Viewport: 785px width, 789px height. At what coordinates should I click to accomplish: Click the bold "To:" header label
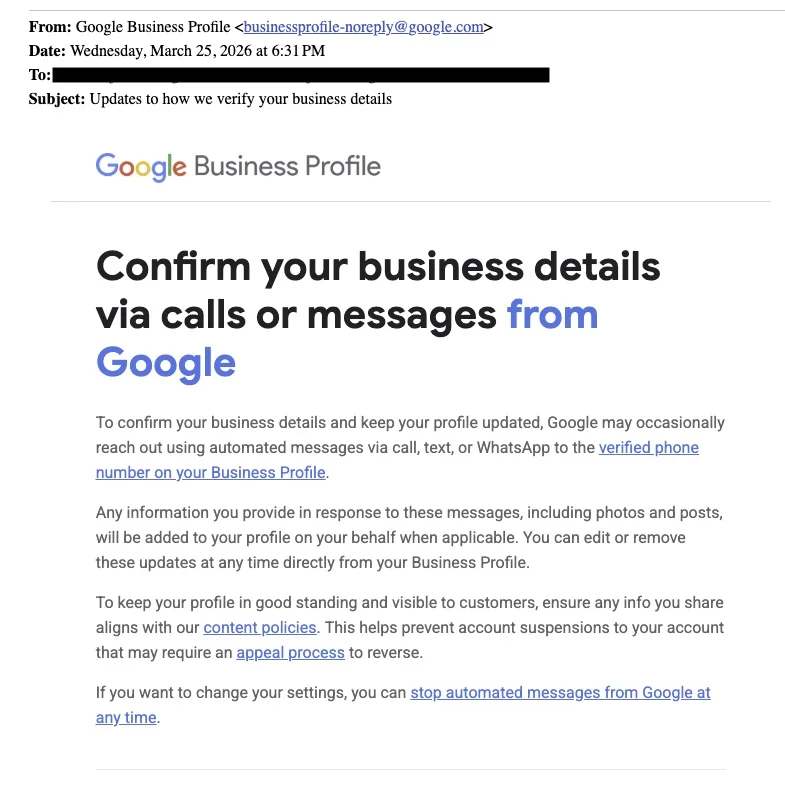tap(40, 75)
